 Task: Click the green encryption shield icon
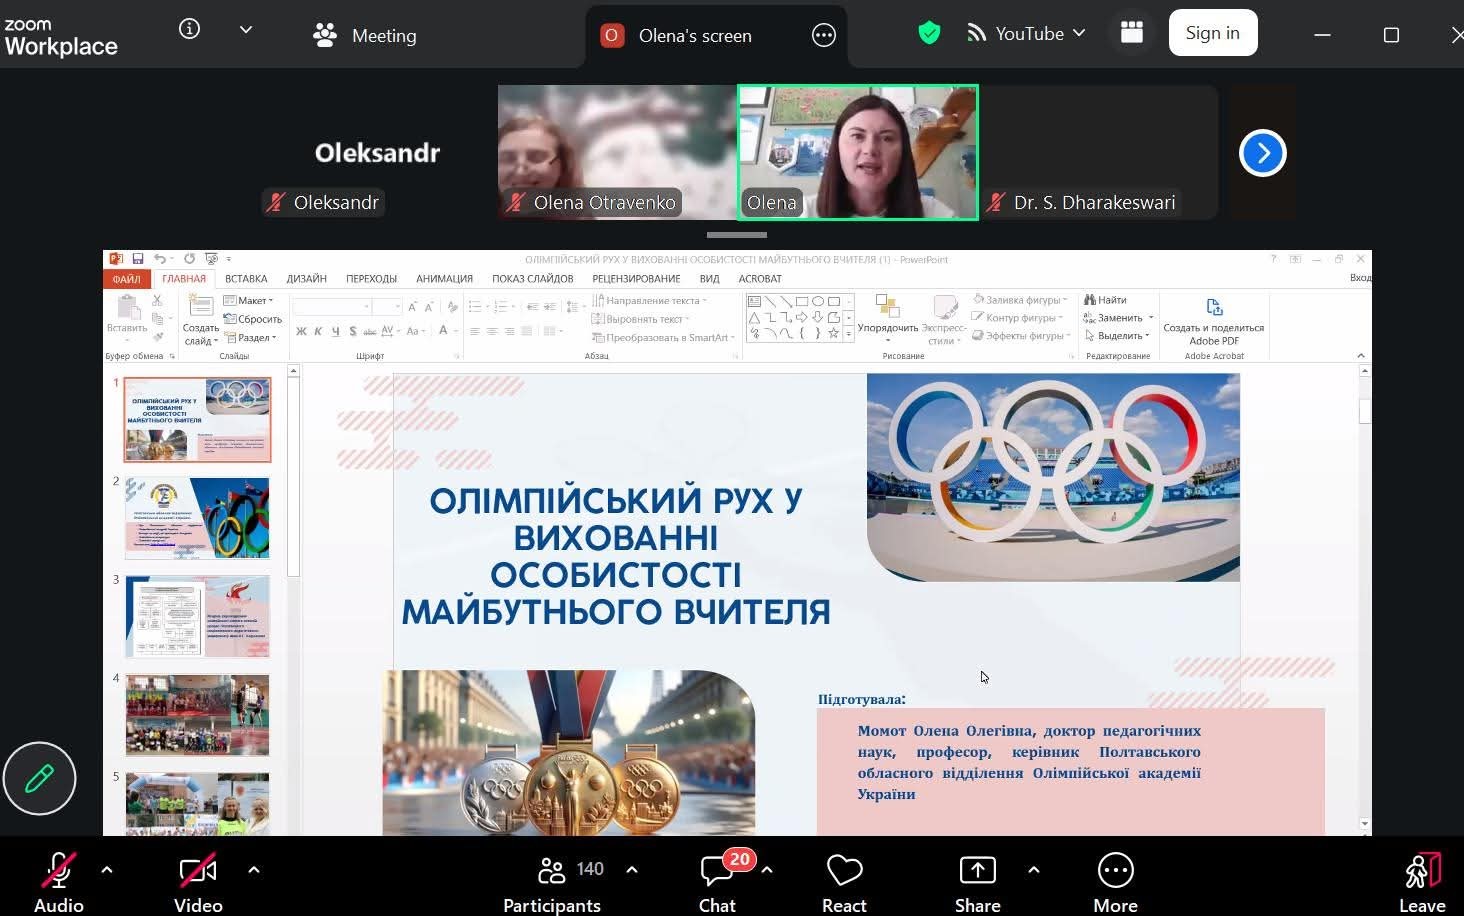pyautogui.click(x=929, y=33)
